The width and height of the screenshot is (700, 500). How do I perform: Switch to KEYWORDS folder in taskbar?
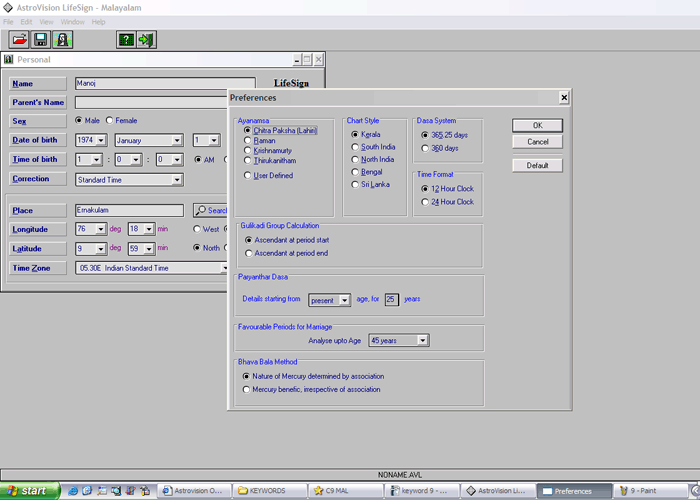pyautogui.click(x=270, y=491)
